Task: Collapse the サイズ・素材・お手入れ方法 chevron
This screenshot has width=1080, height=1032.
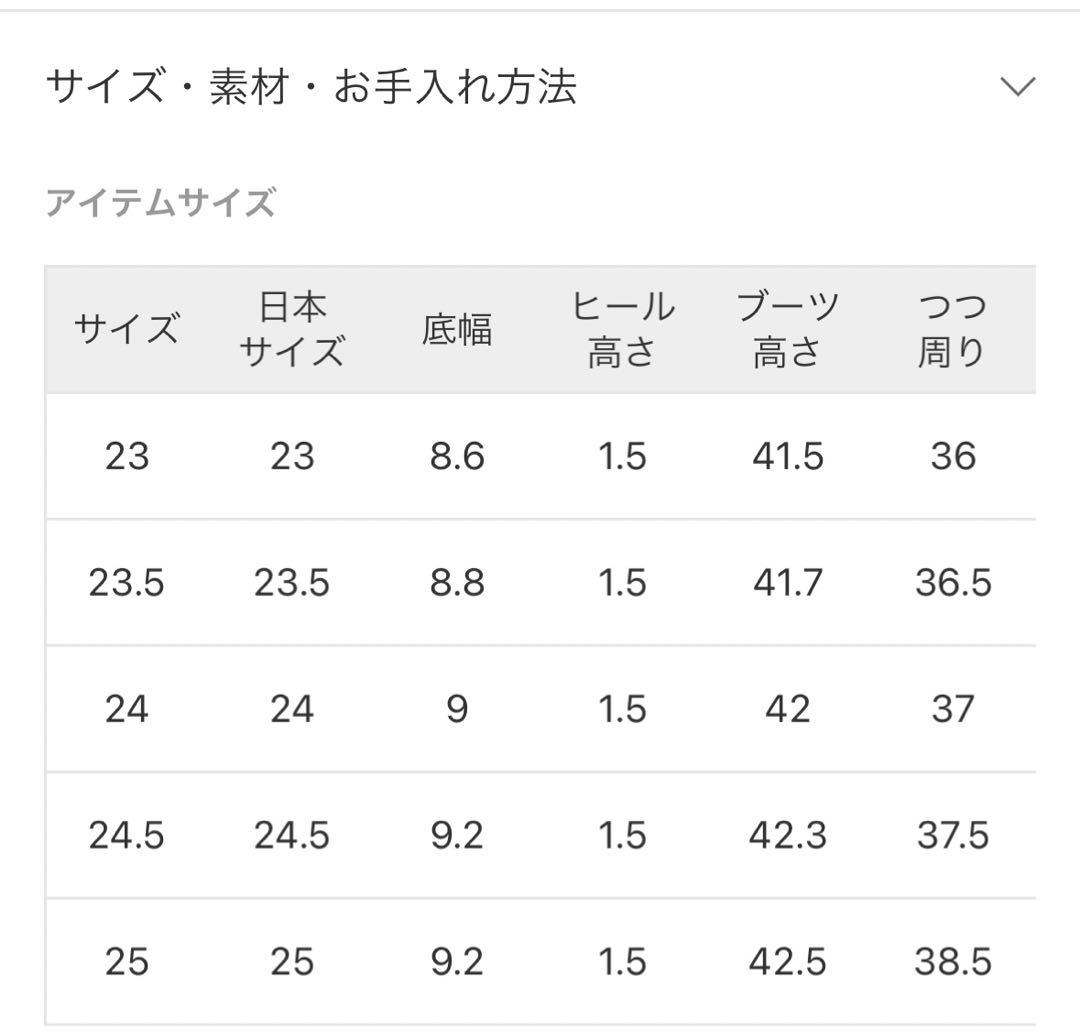Action: coord(1017,87)
